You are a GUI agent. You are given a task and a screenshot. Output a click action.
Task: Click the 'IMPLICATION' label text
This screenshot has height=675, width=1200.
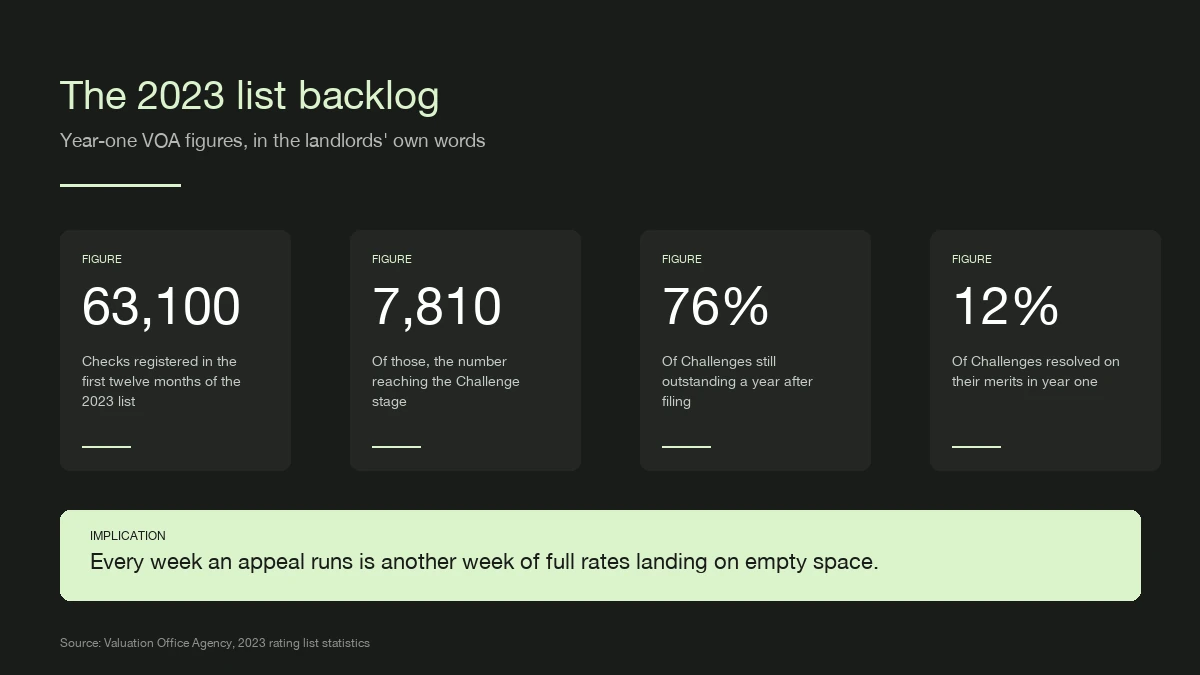128,536
